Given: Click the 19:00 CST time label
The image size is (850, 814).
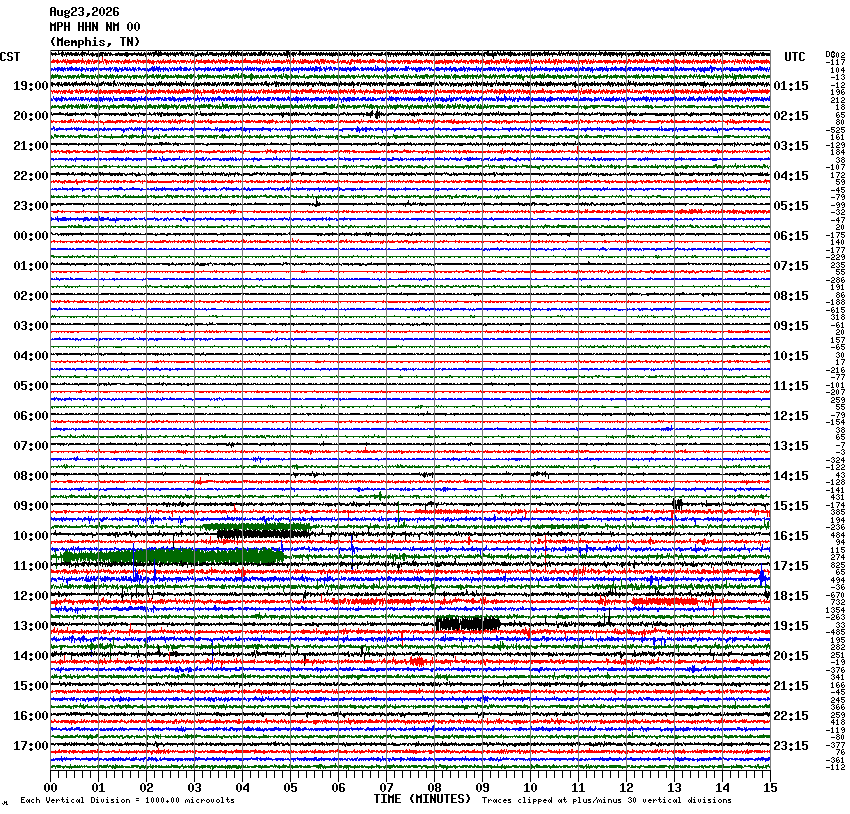Looking at the screenshot, I should 30,86.
